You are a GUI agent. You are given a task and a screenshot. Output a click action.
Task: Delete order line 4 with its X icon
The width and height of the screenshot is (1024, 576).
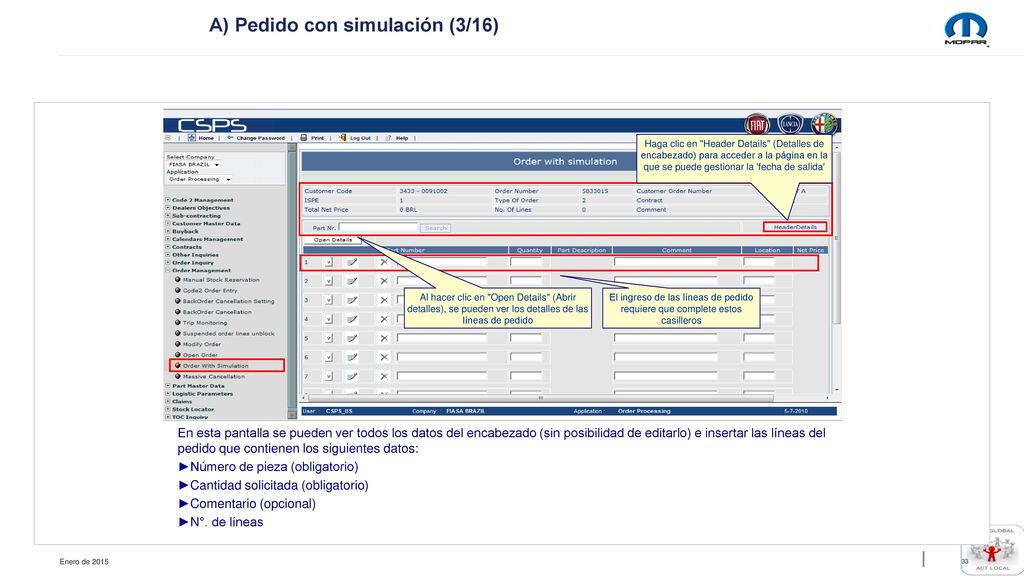(384, 319)
